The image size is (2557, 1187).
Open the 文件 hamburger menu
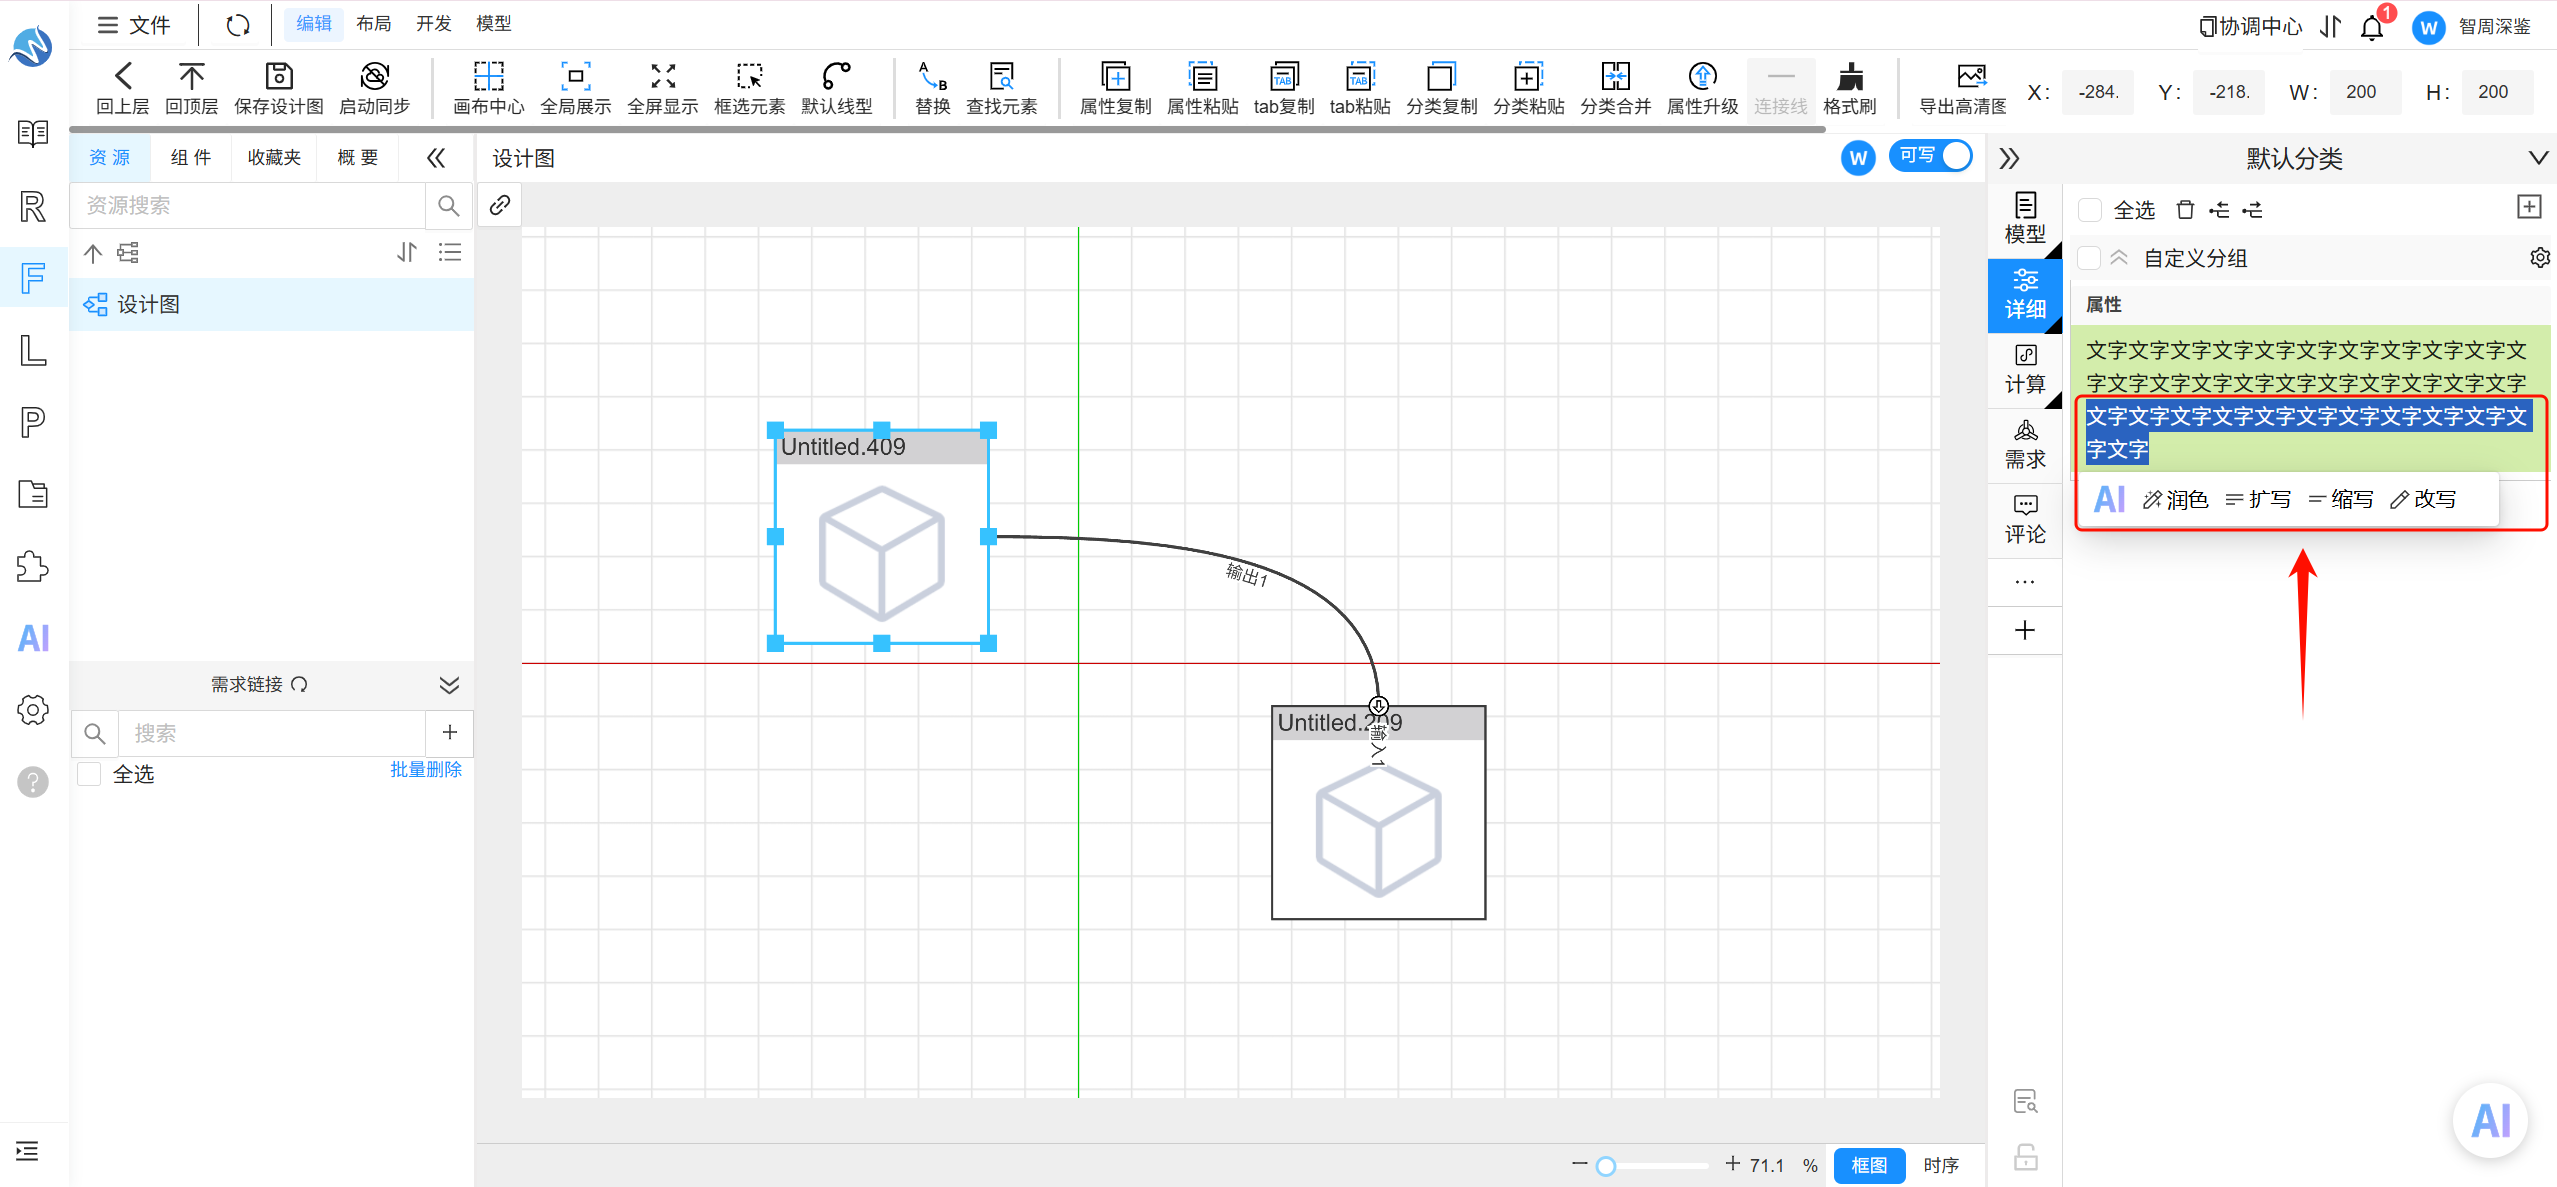tap(133, 25)
